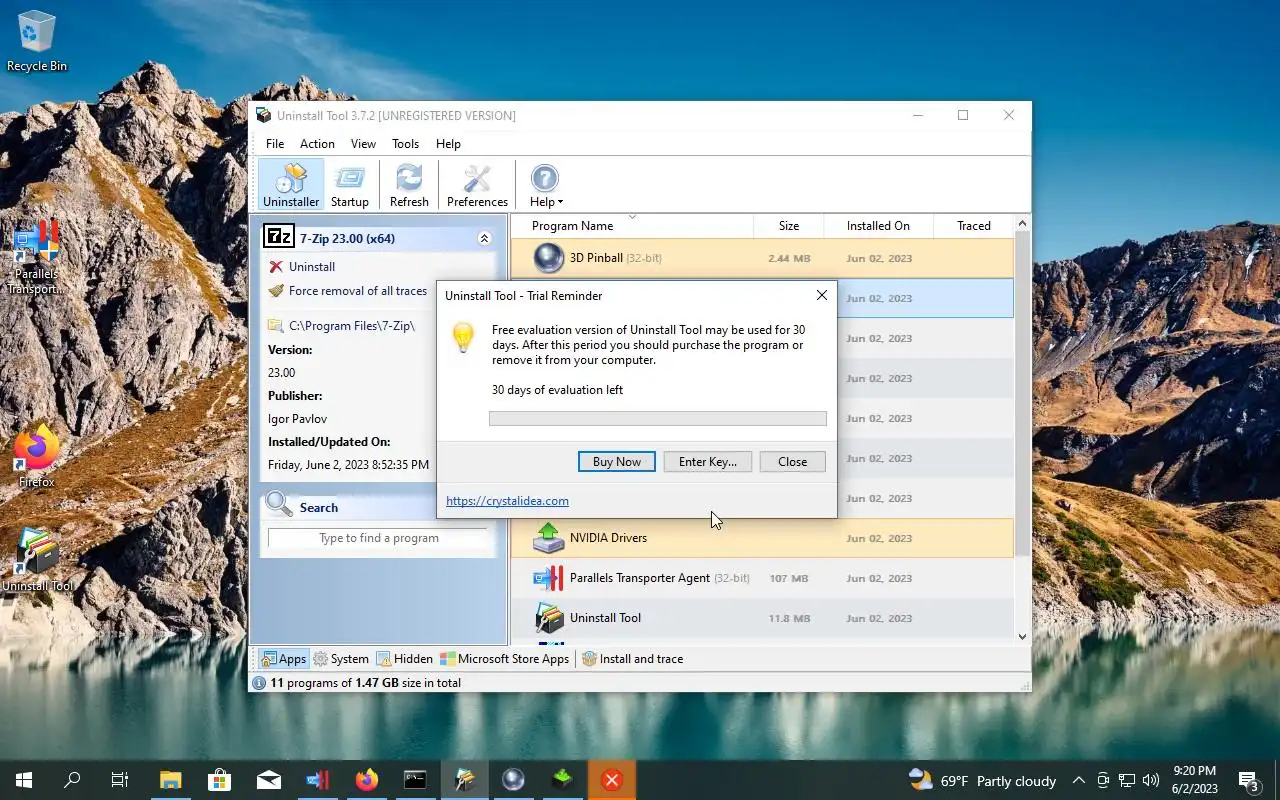This screenshot has height=800, width=1280.
Task: Show hidden system tray icons chevron
Action: (1079, 781)
